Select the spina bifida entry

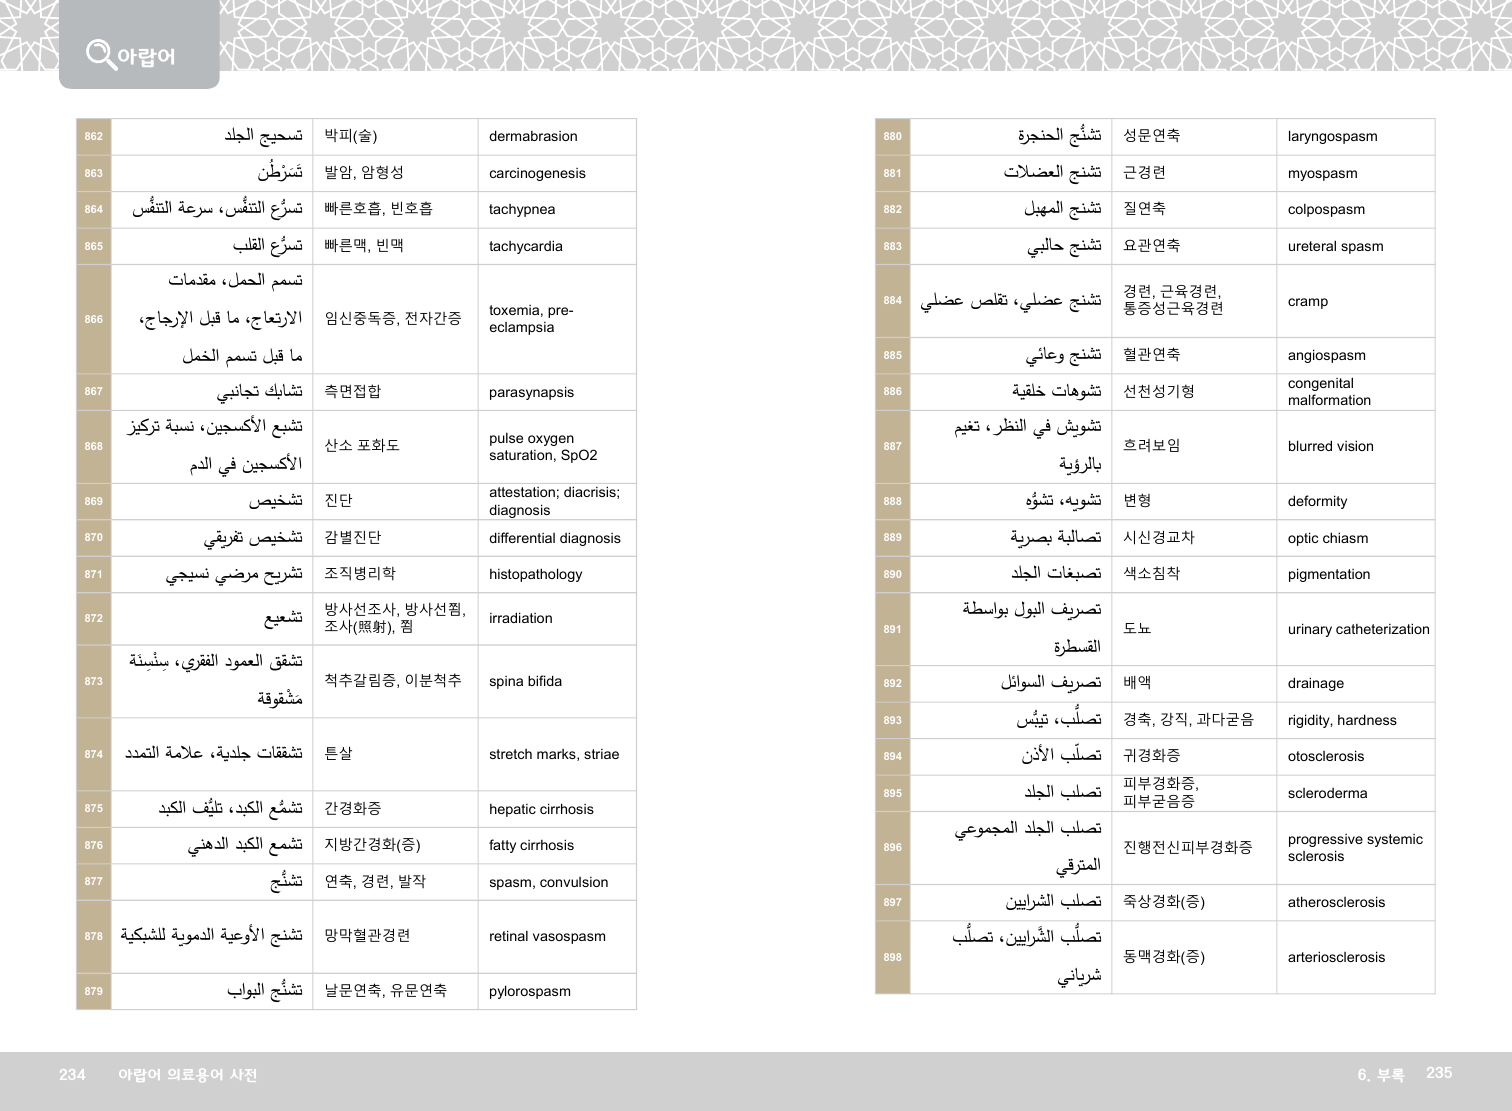525,682
